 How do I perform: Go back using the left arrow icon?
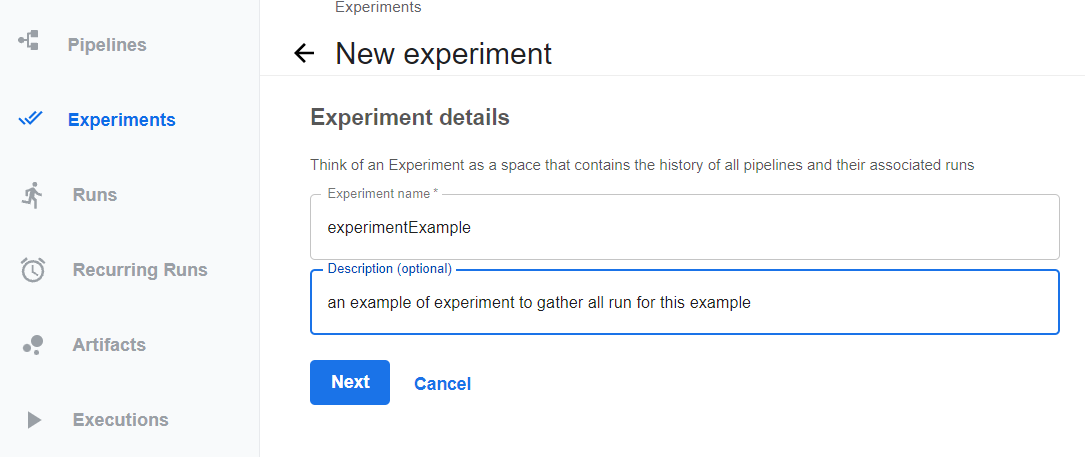point(304,53)
